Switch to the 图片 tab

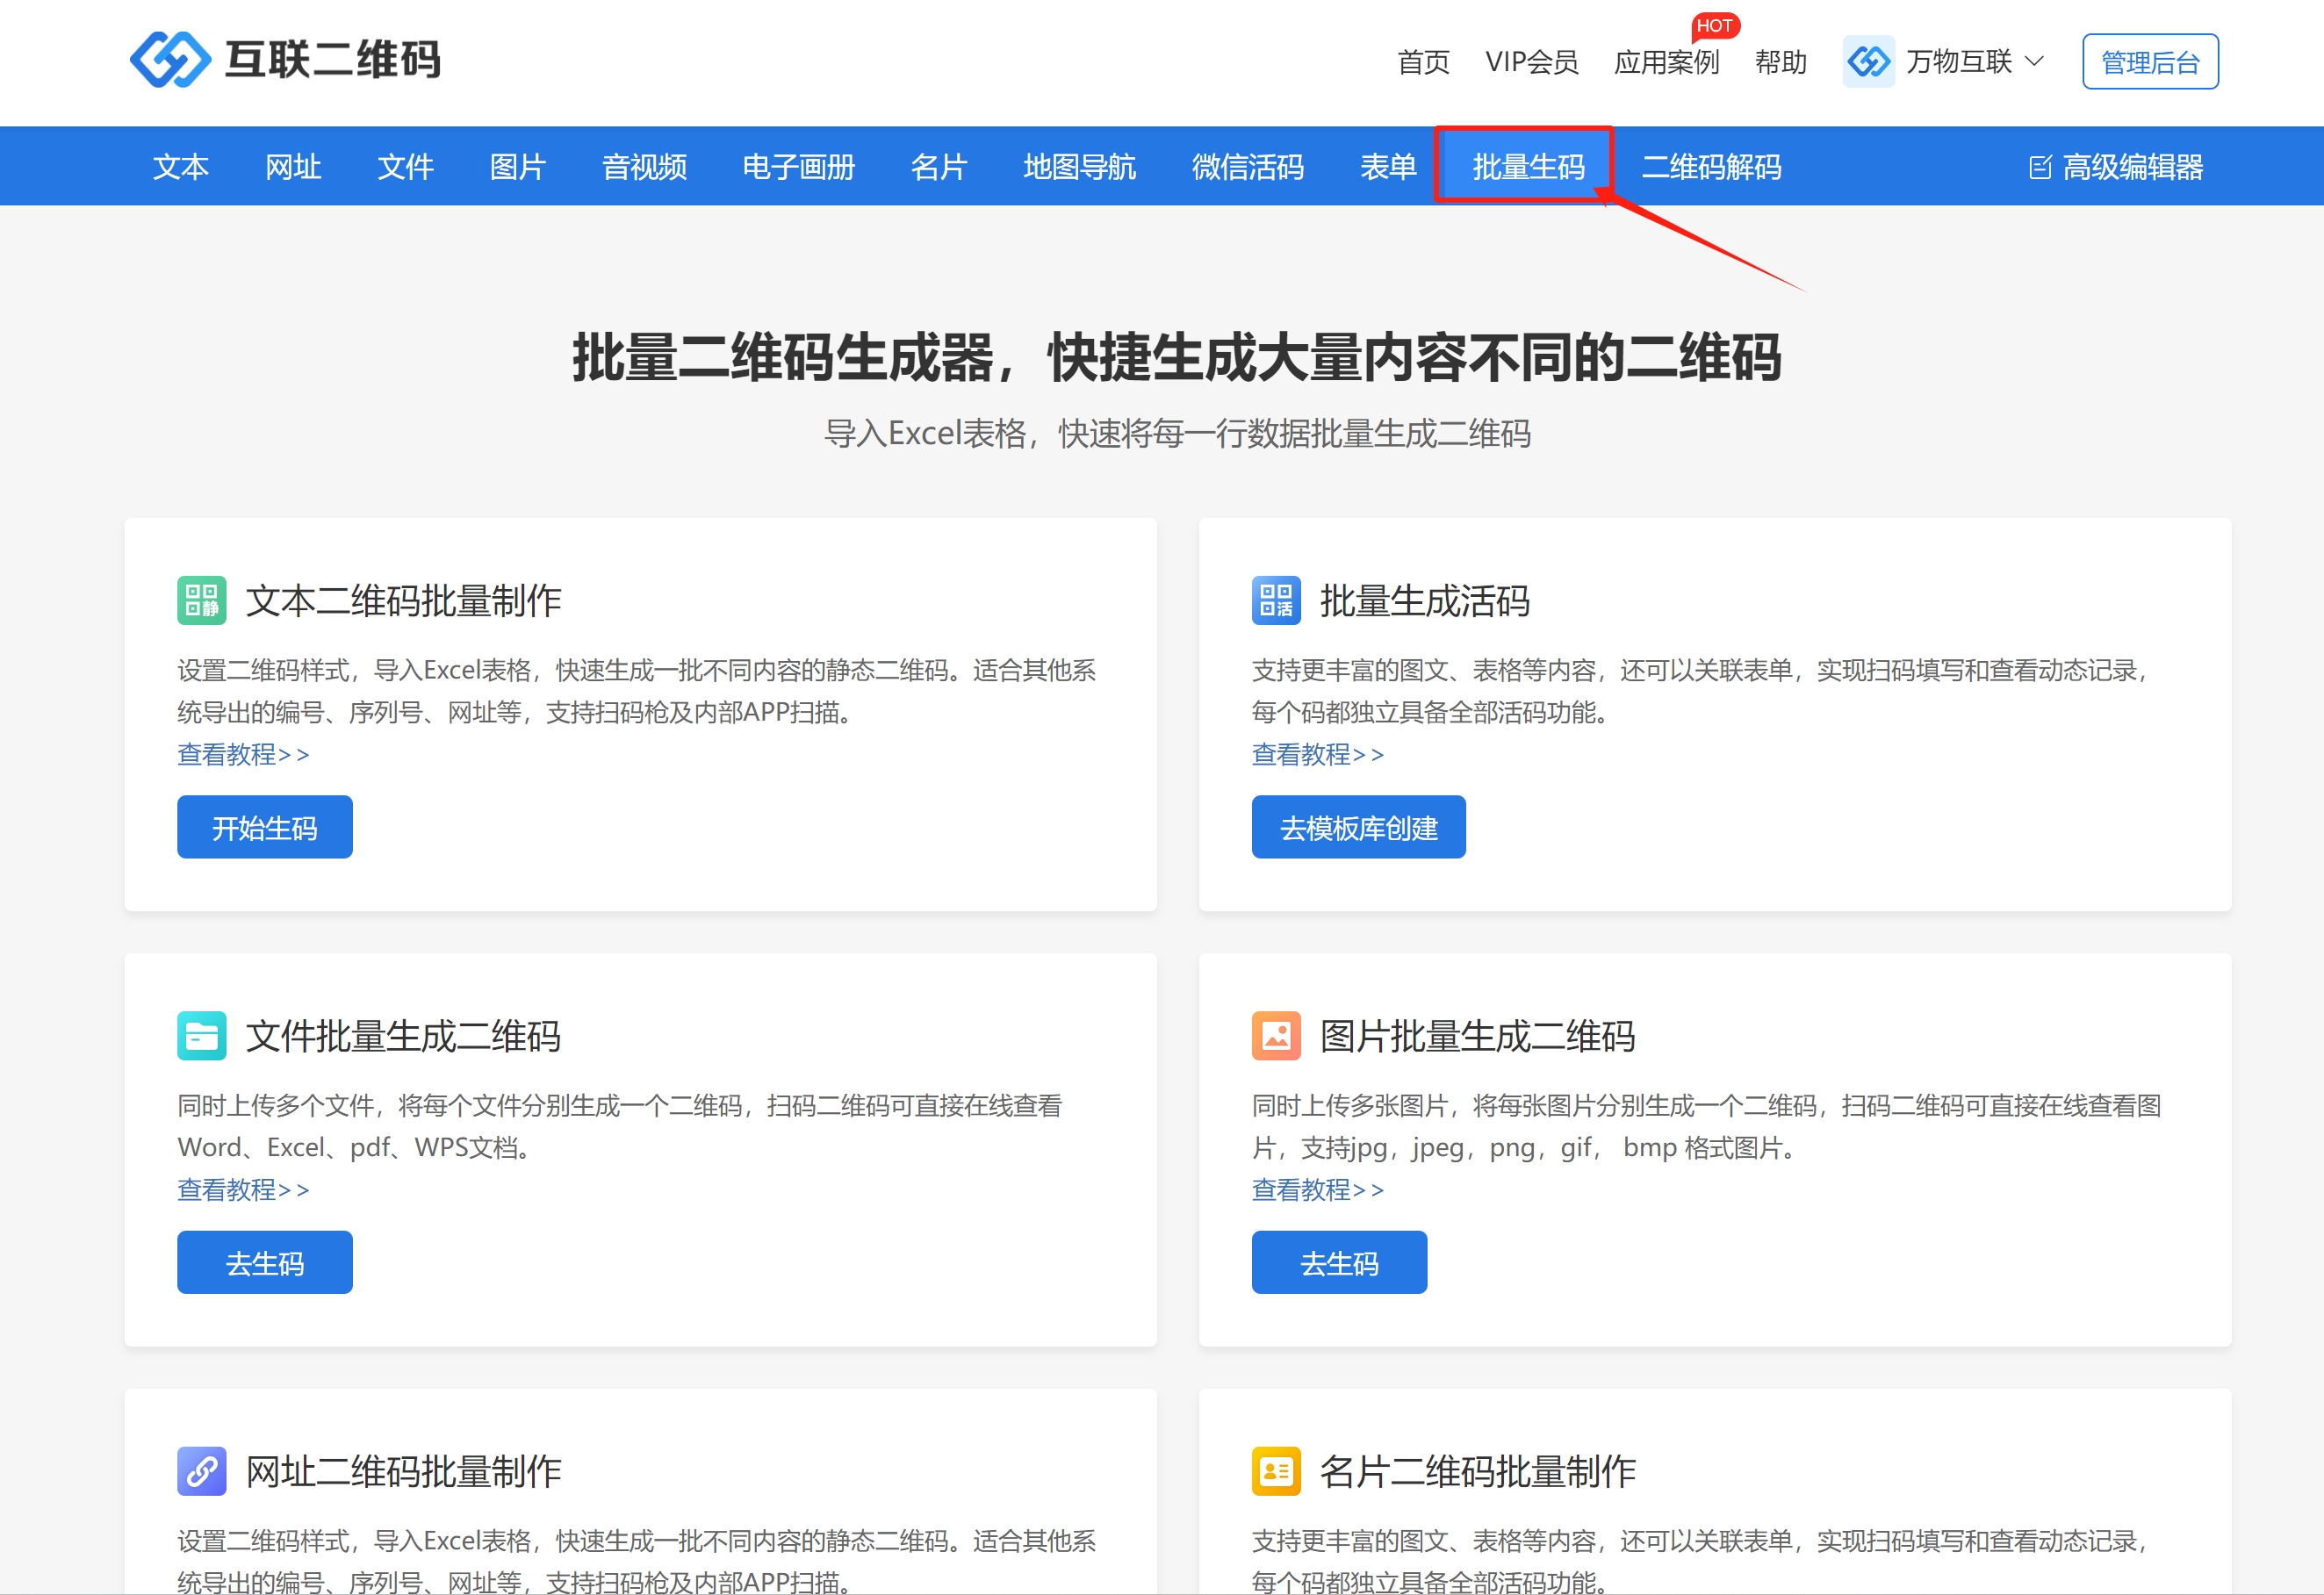click(x=517, y=167)
